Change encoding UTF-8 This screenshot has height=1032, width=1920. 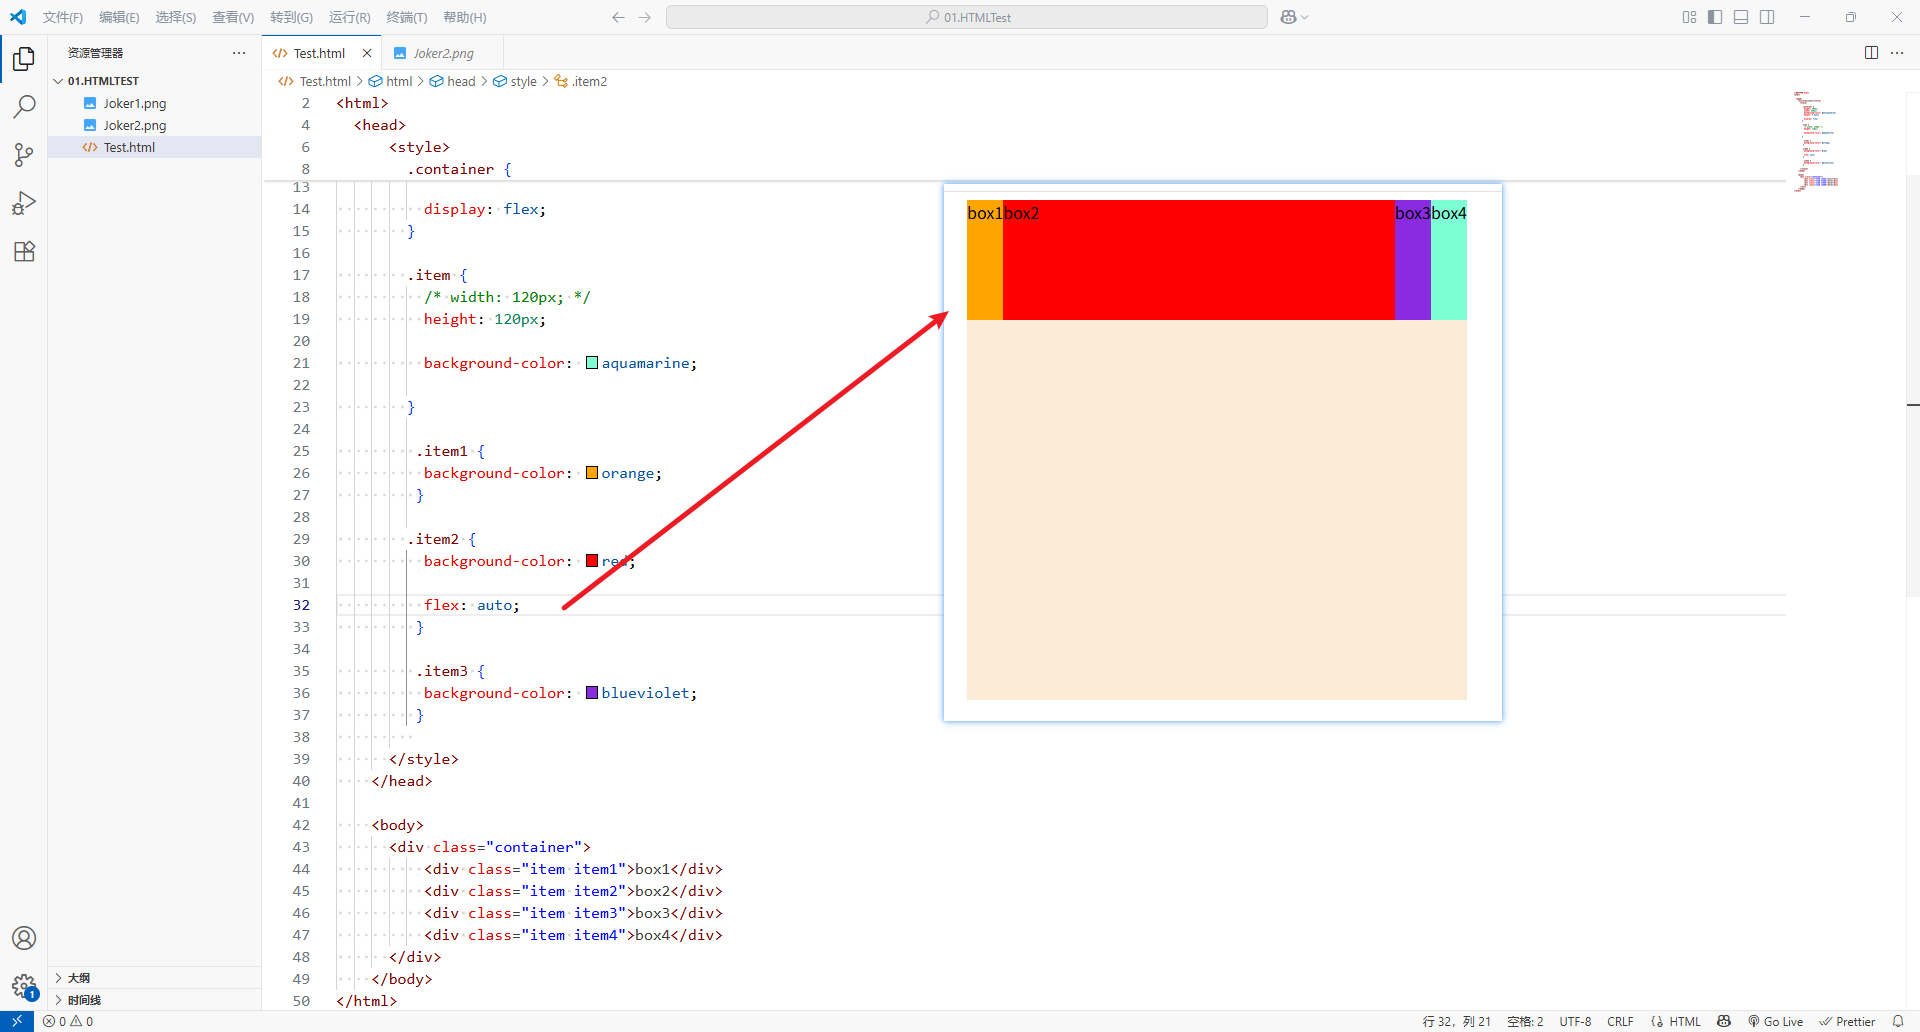[x=1575, y=1021]
